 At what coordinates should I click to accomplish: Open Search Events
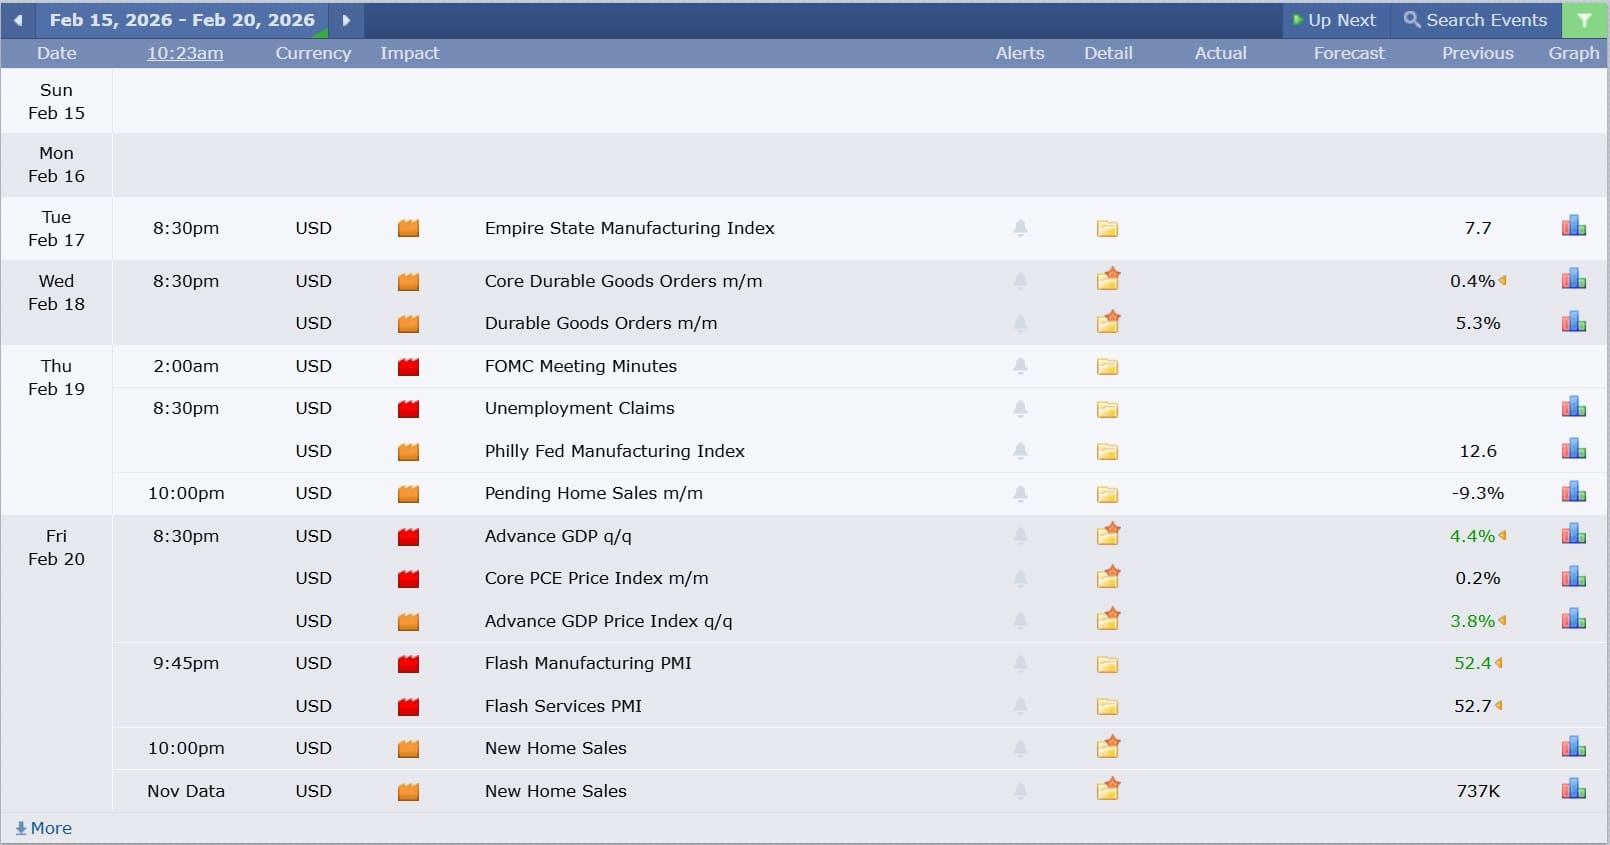pyautogui.click(x=1475, y=20)
